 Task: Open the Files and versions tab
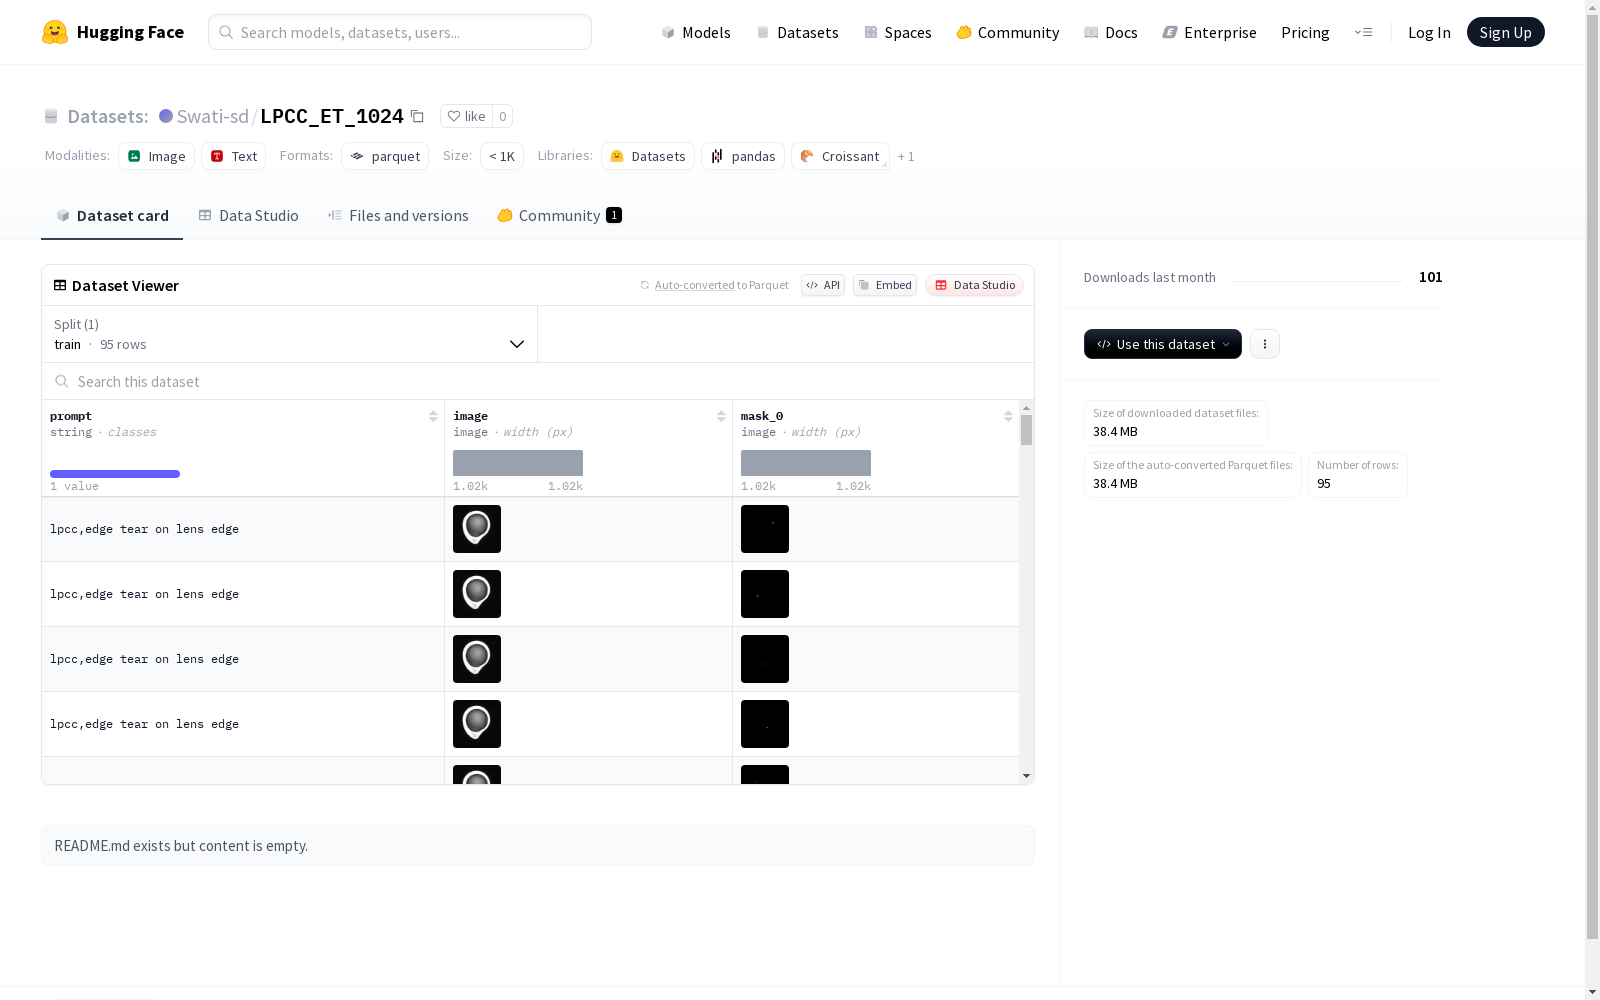[x=398, y=215]
